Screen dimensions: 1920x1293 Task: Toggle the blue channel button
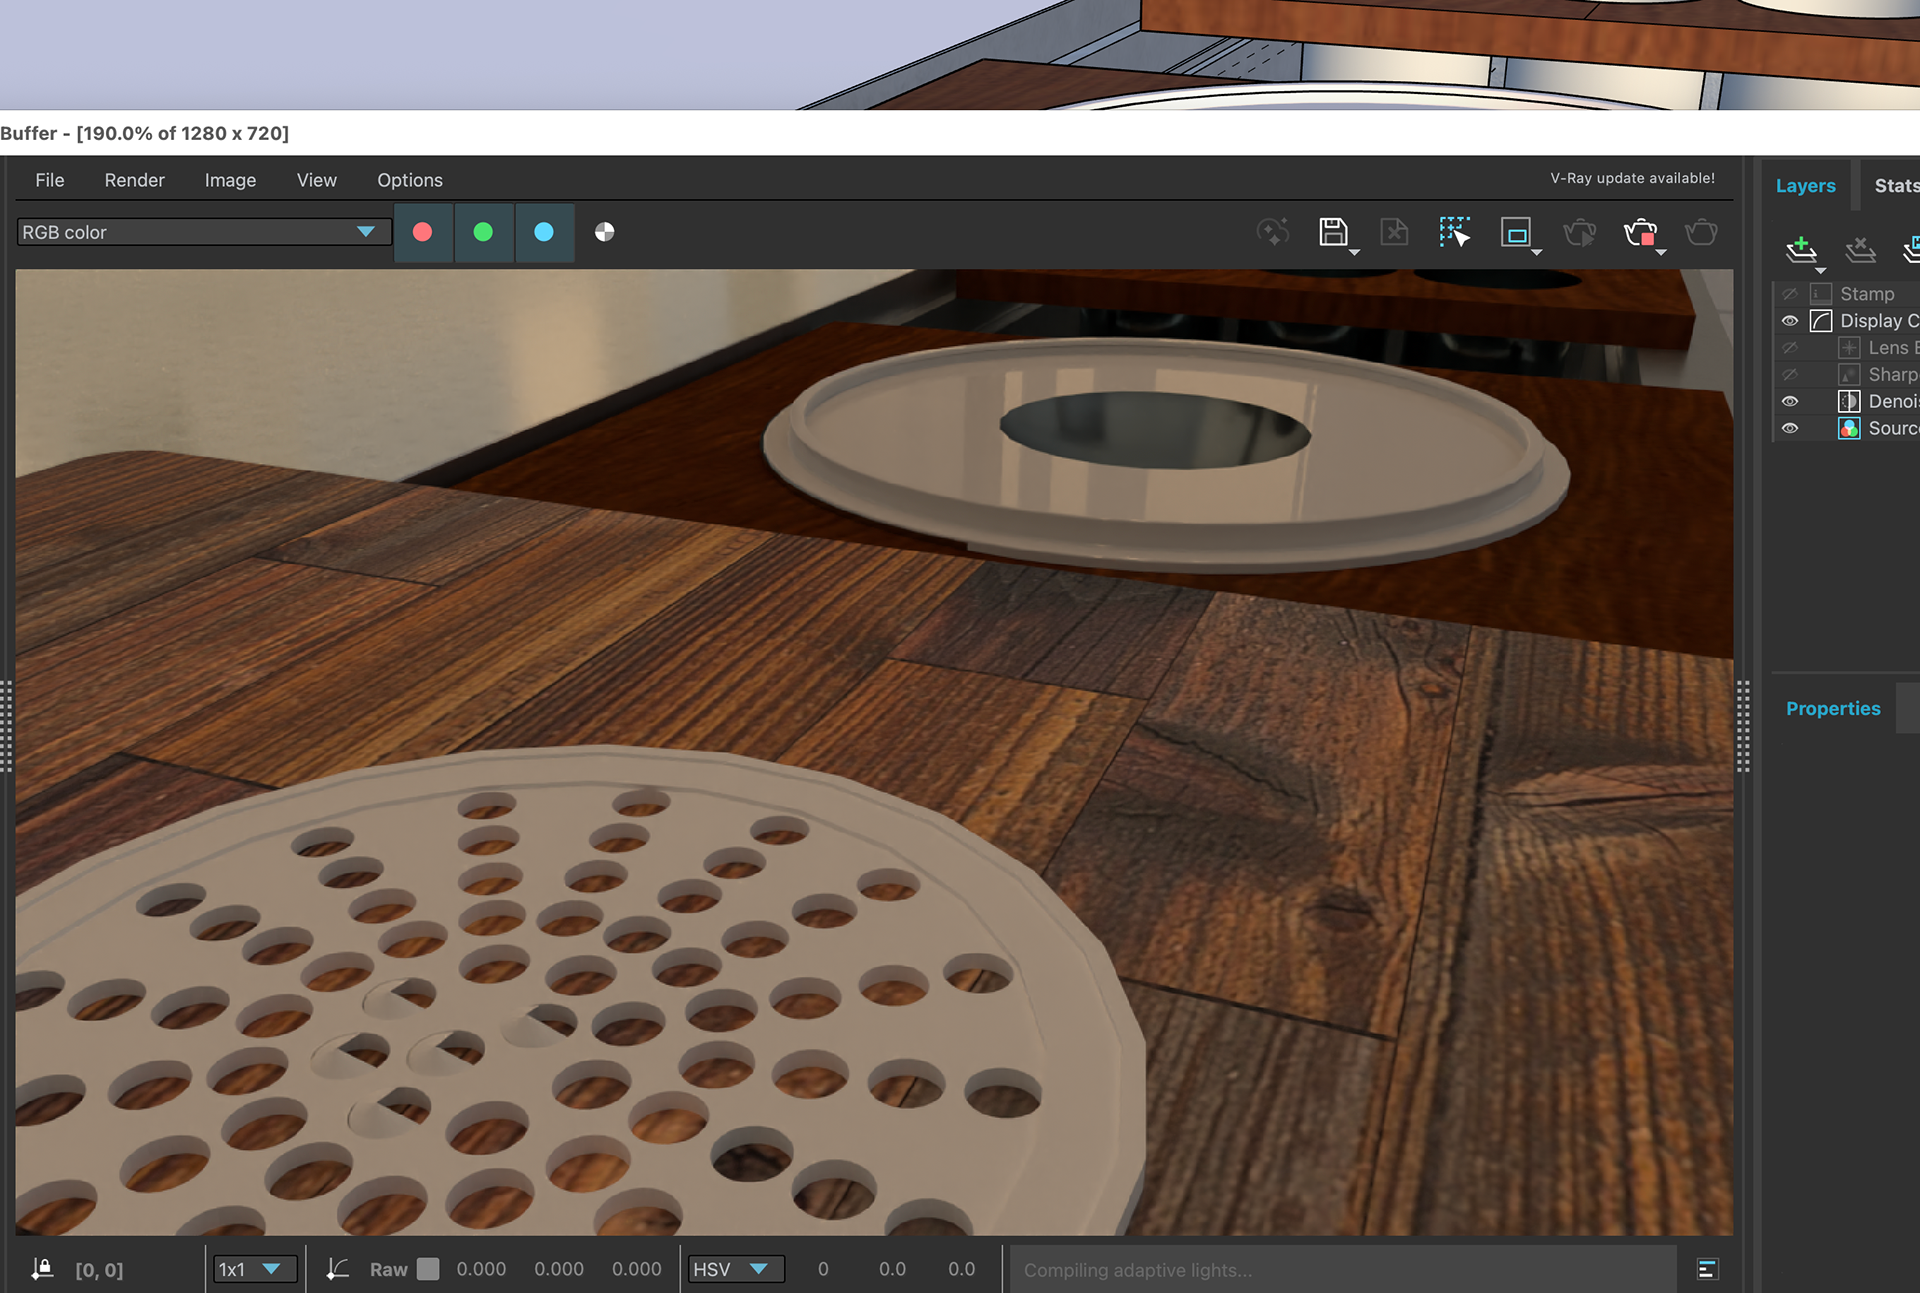pyautogui.click(x=544, y=232)
